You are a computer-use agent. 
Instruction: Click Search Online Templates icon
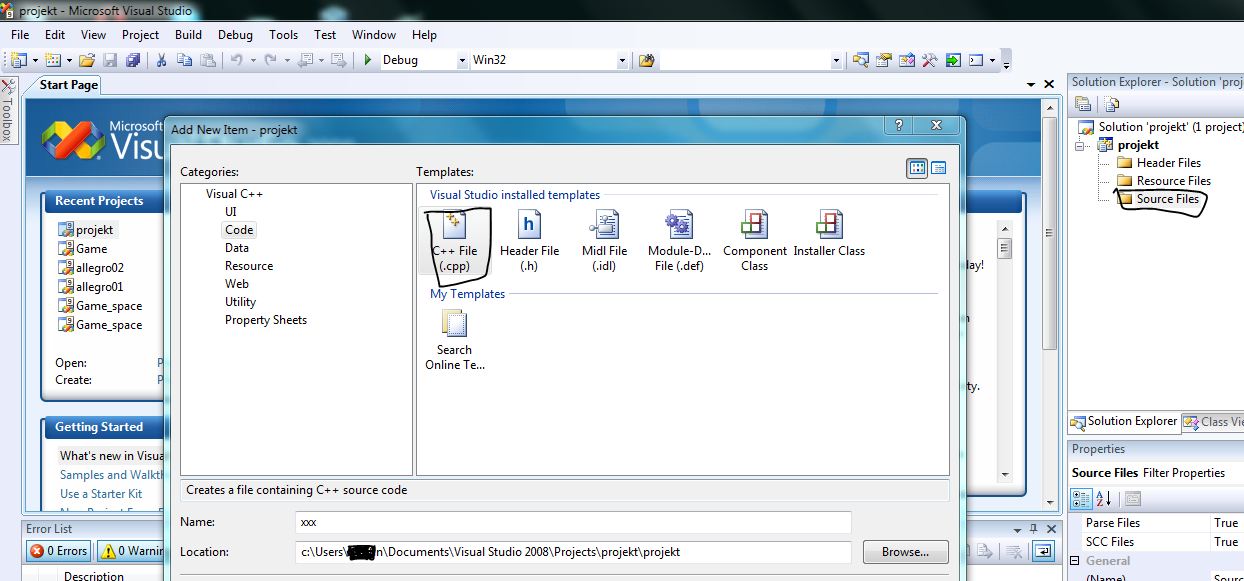pyautogui.click(x=454, y=338)
